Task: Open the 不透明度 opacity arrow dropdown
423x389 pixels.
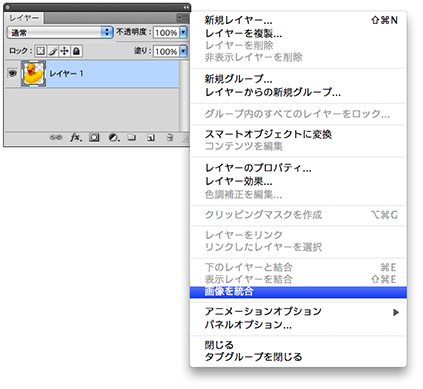Action: coord(183,32)
